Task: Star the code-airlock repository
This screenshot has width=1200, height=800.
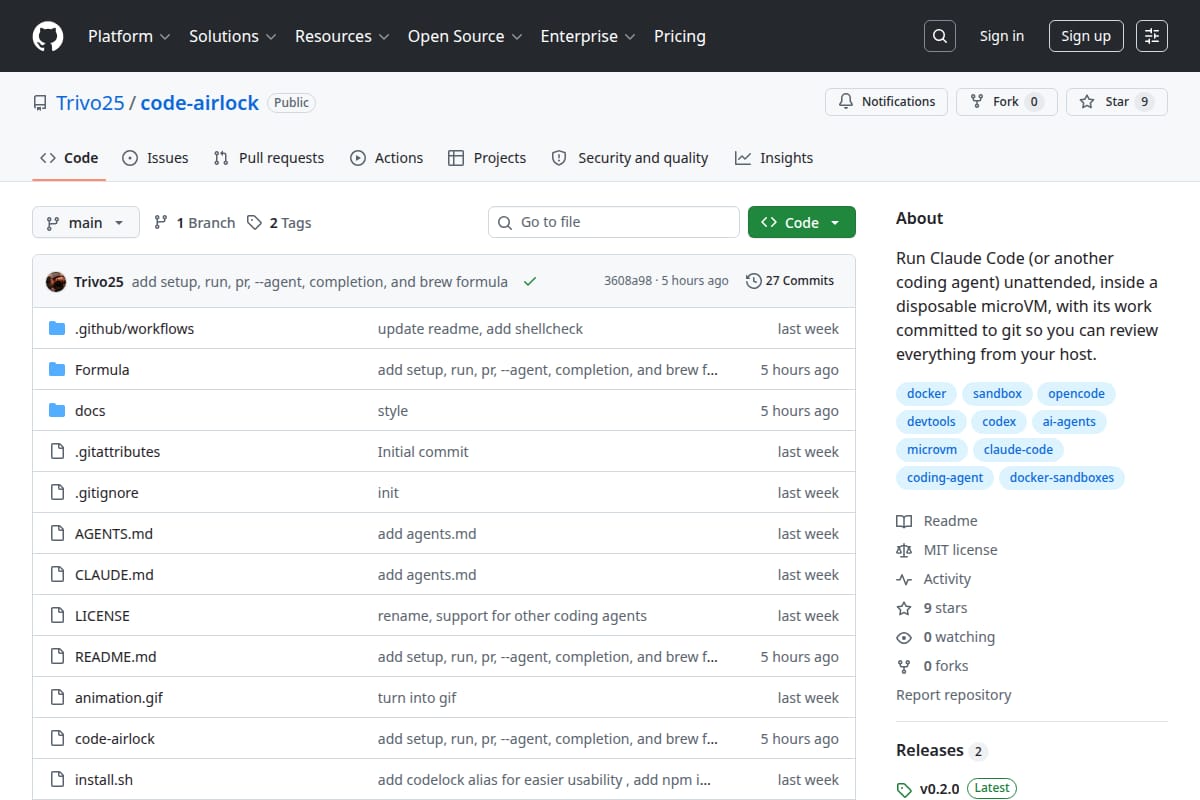Action: [1116, 102]
